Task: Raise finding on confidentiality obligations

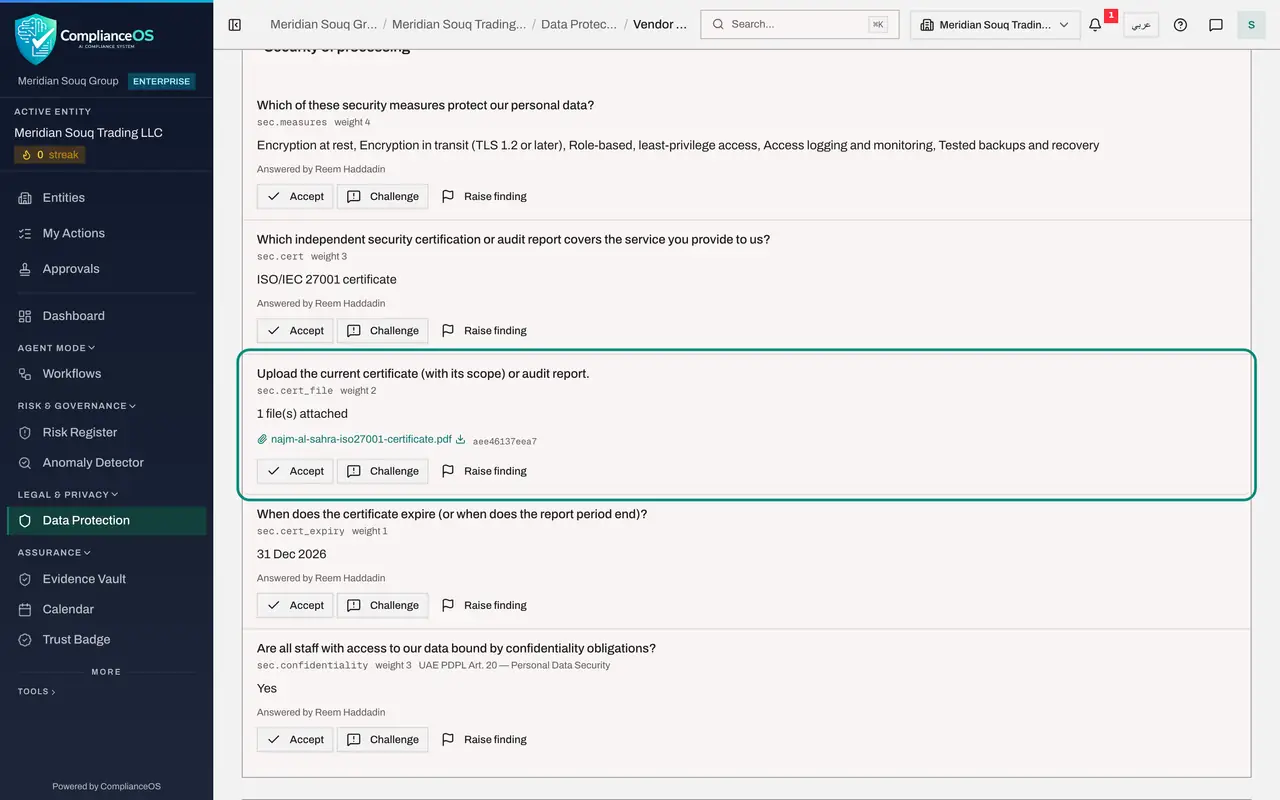Action: click(x=484, y=740)
